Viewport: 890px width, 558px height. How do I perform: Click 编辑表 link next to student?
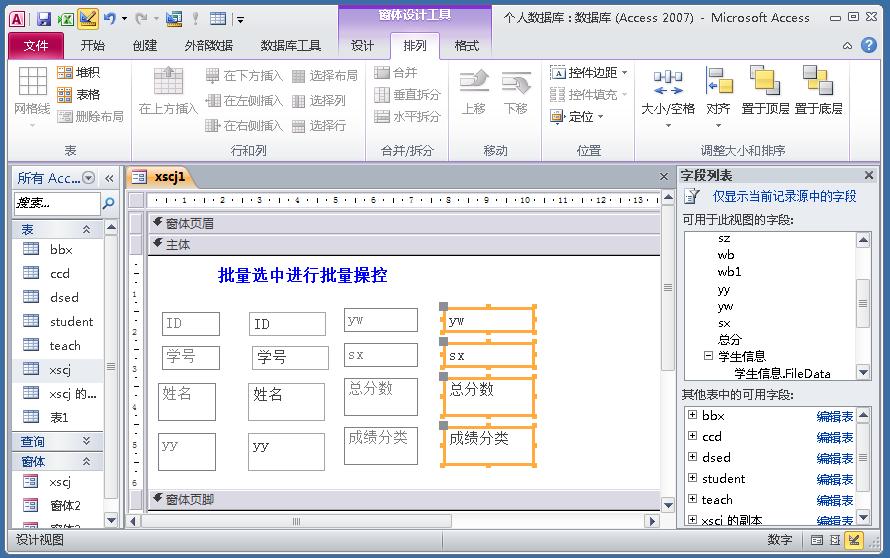click(834, 479)
